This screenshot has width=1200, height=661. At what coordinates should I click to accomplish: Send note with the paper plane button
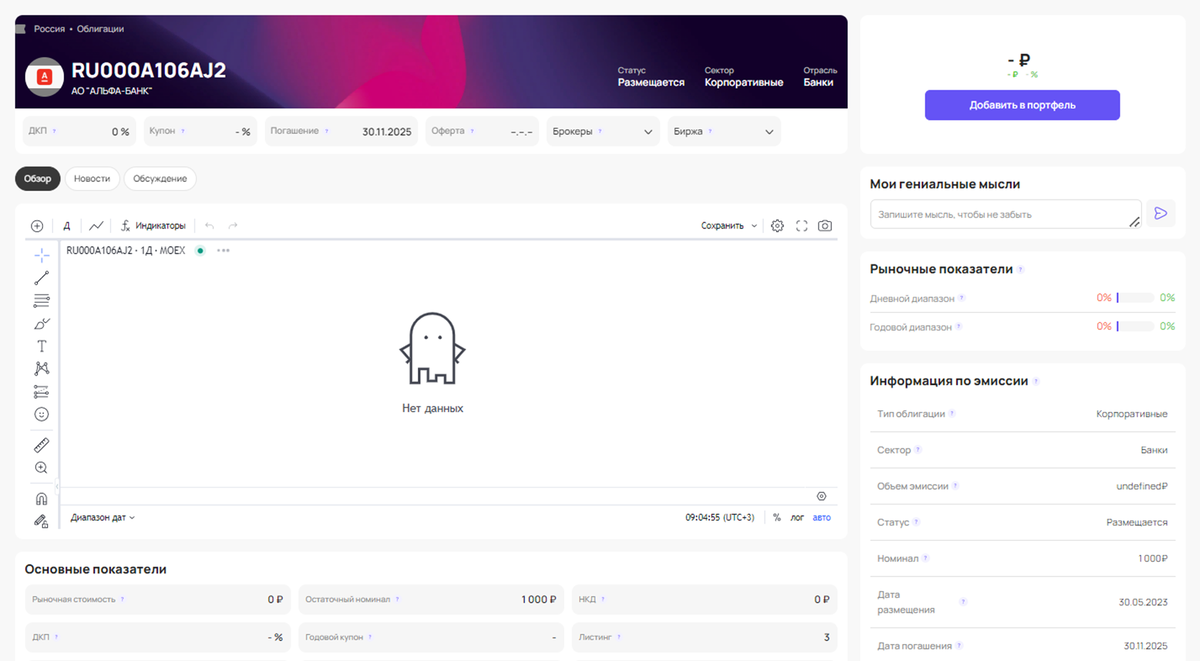coord(1160,214)
